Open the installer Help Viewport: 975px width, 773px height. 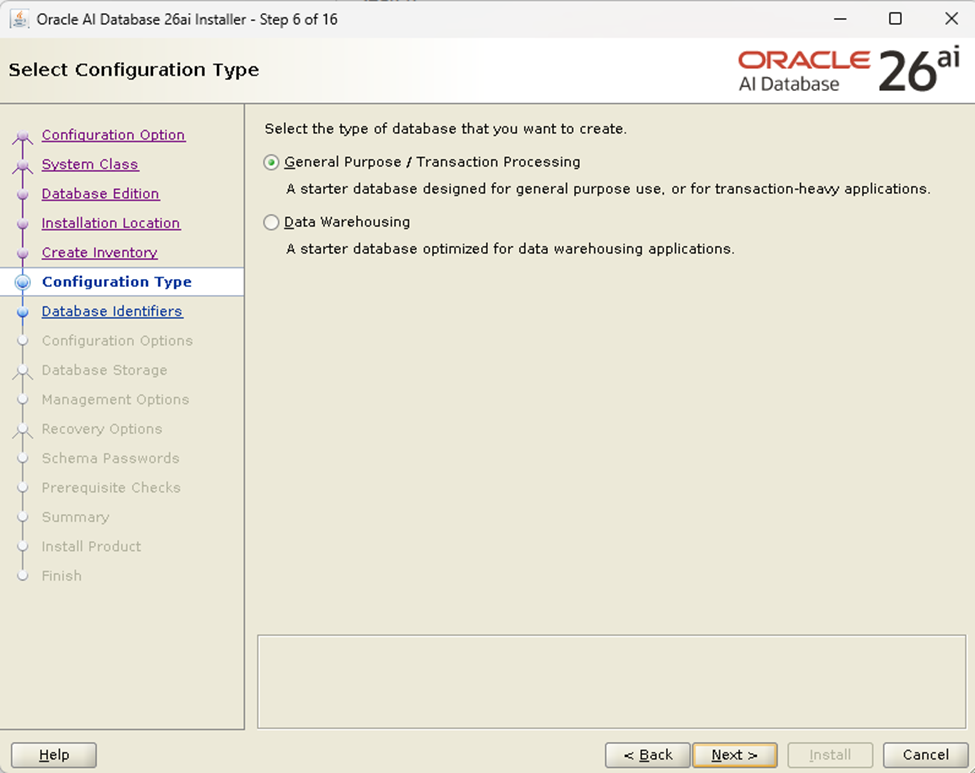[54, 755]
